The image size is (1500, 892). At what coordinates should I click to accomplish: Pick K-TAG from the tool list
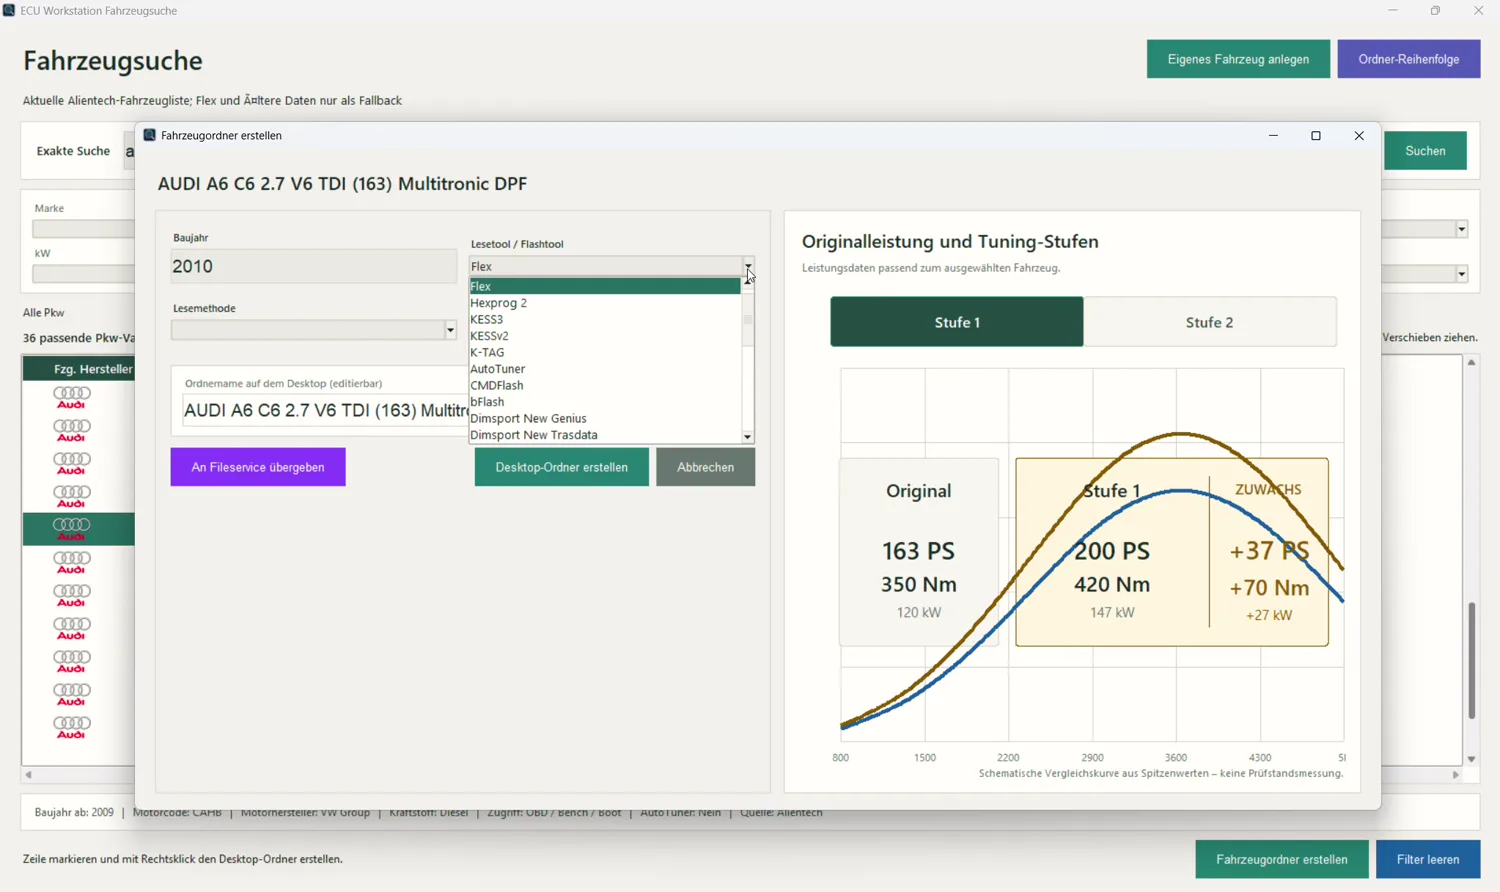(605, 352)
